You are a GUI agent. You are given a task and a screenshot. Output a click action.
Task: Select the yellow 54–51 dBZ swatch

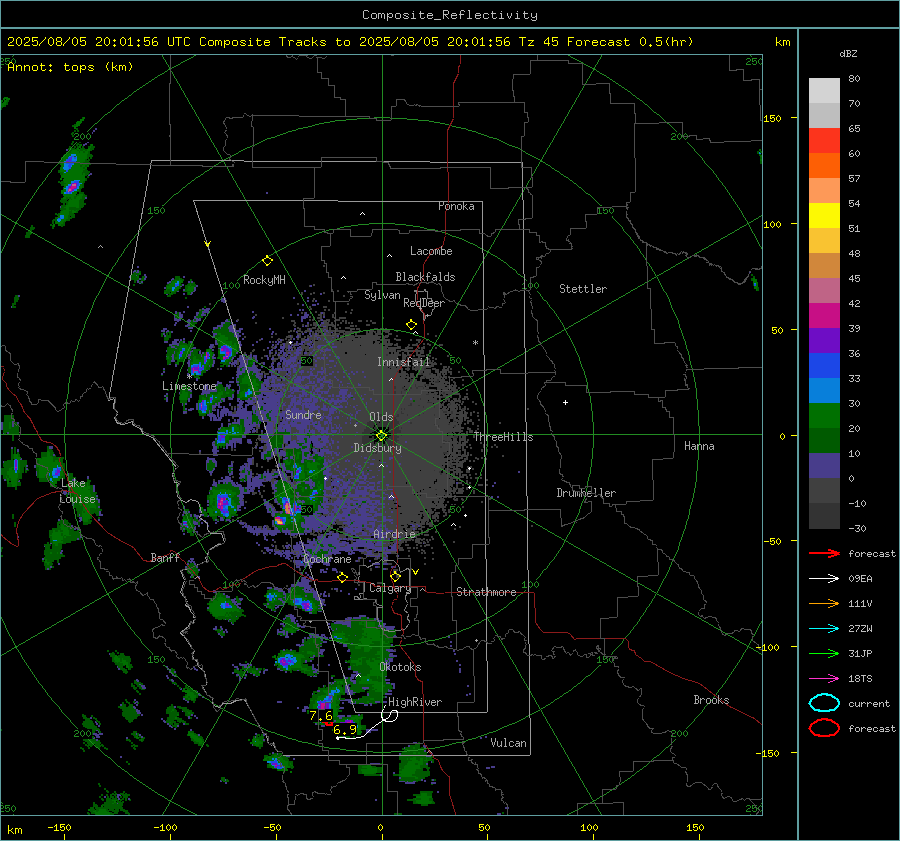(x=824, y=216)
